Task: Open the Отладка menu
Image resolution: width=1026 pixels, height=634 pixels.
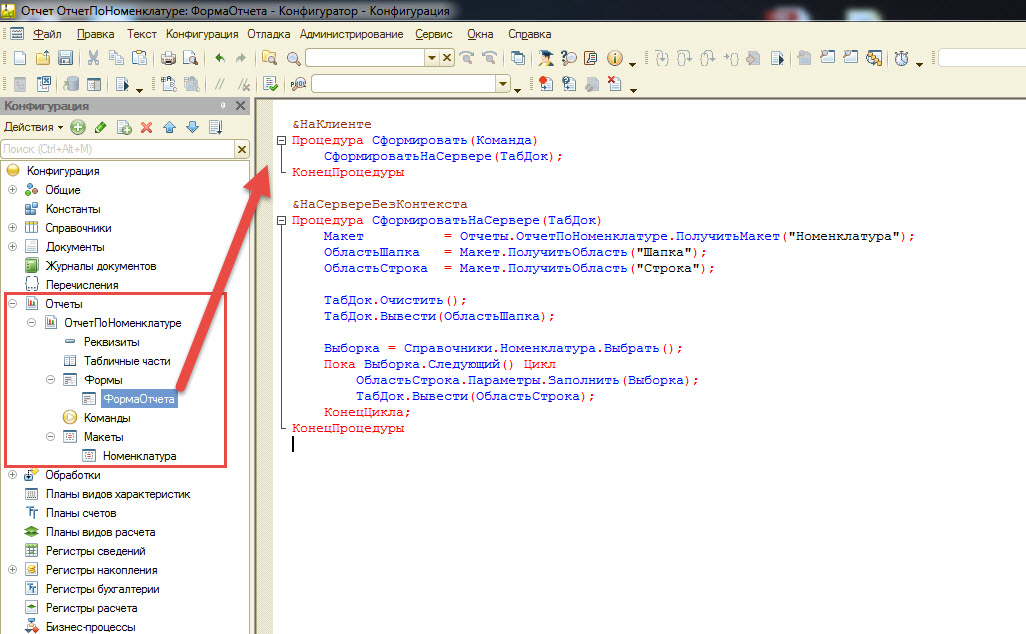Action: click(x=268, y=34)
